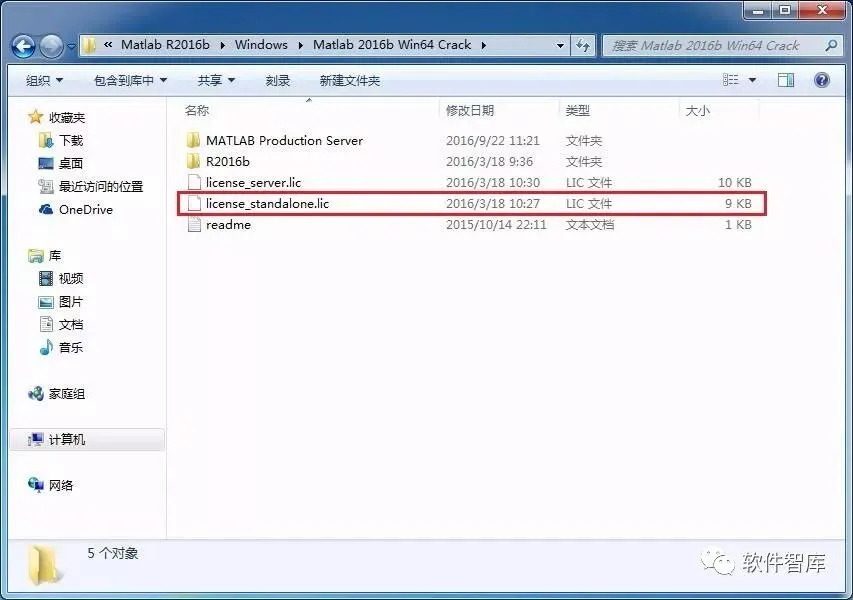The height and width of the screenshot is (600, 853).
Task: Click the readme file name
Action: click(228, 225)
